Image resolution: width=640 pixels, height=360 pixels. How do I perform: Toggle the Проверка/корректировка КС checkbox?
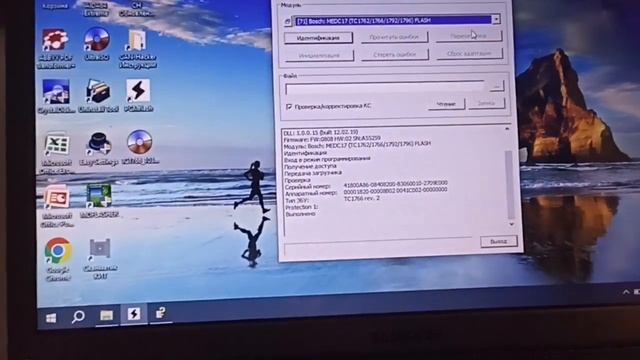pos(289,107)
